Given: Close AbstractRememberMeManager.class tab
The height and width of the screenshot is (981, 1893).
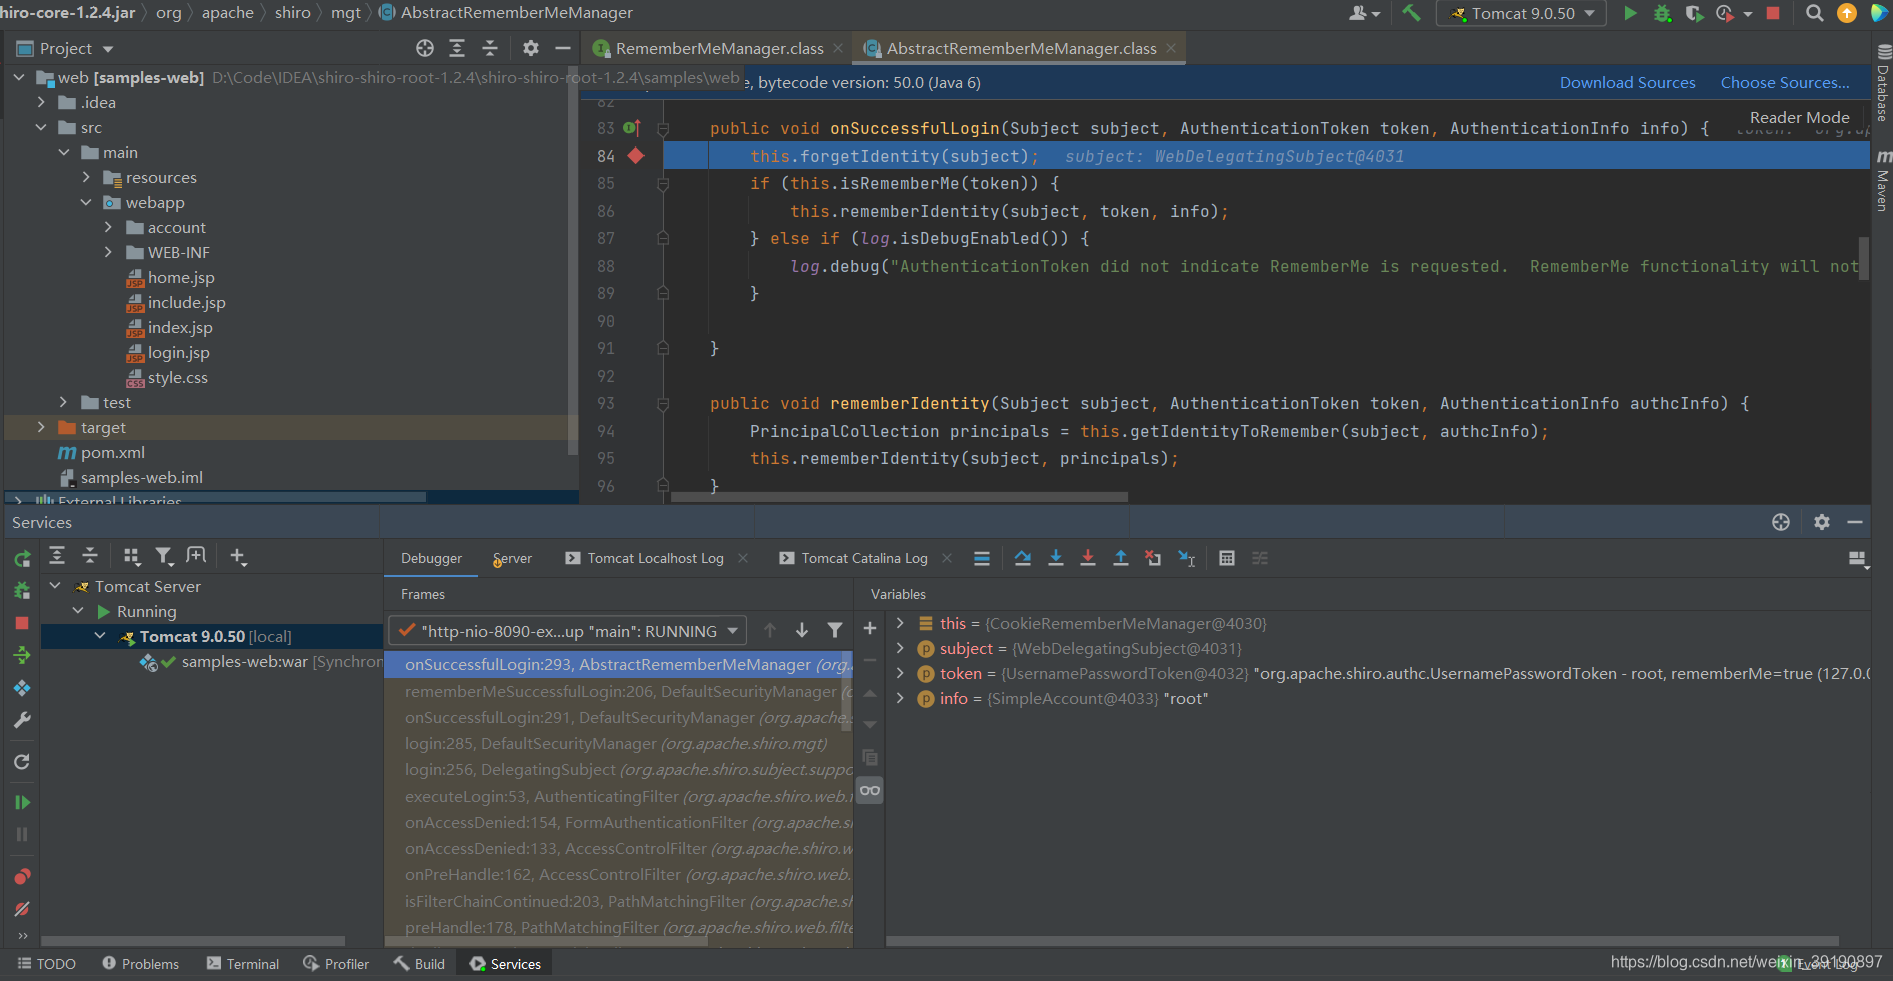Looking at the screenshot, I should click(1171, 48).
